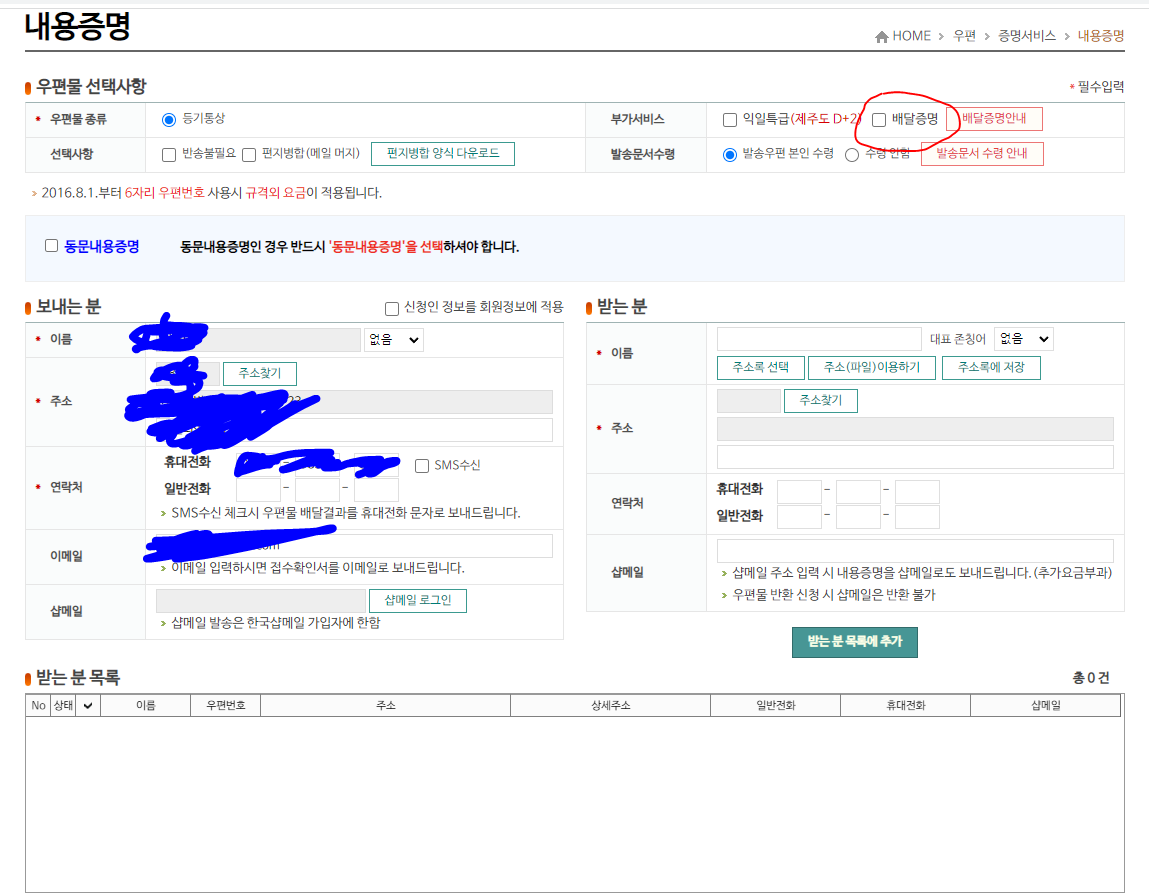Click the list 샵메일 column header

pyautogui.click(x=1046, y=706)
